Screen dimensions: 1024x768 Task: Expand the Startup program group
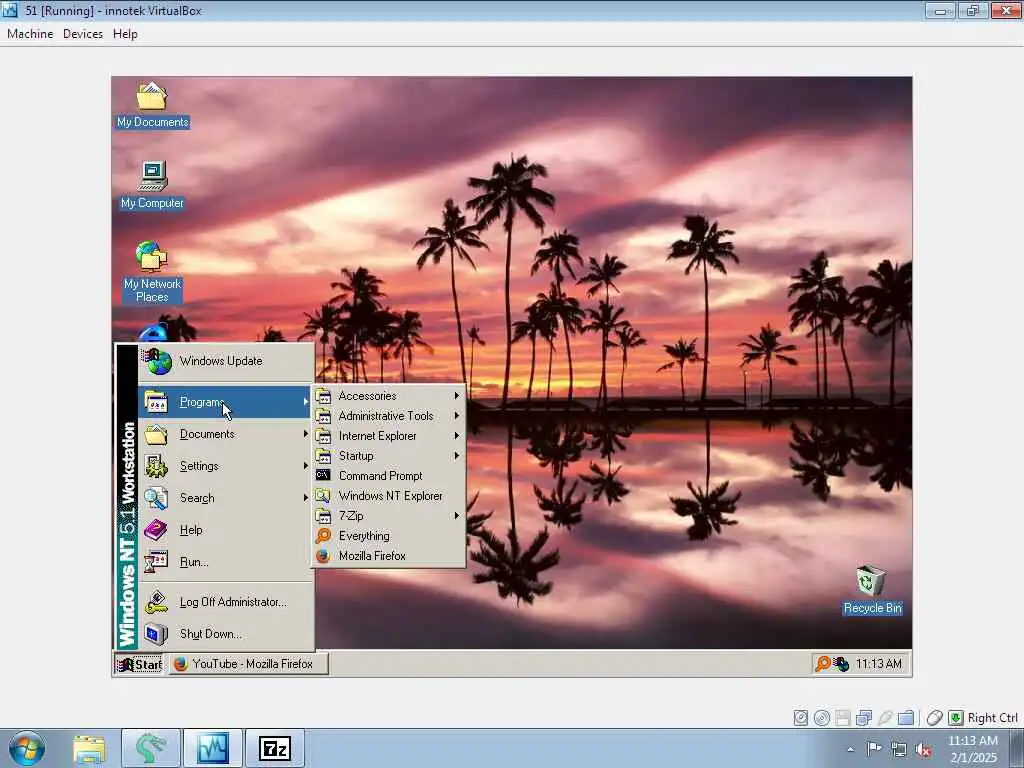click(389, 456)
